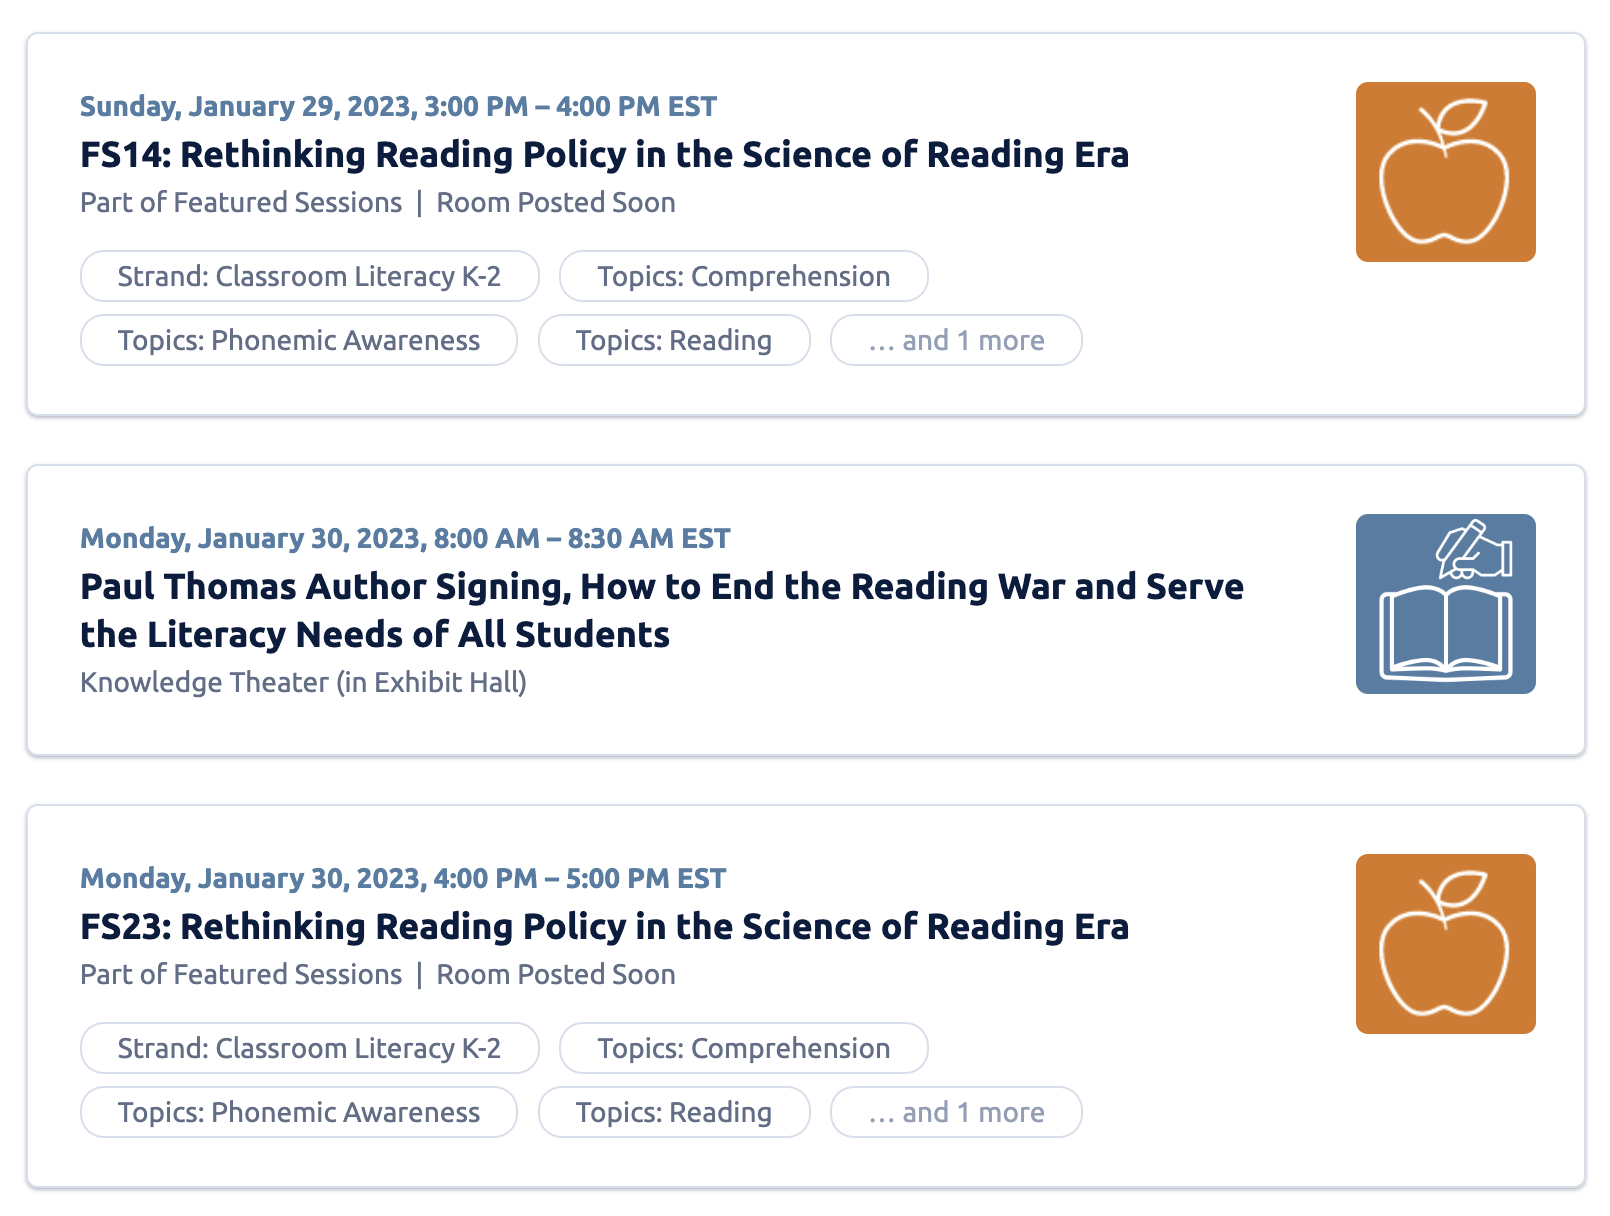This screenshot has height=1216, width=1610.
Task: Select Topics: Comprehension tag in FS14
Action: click(x=743, y=276)
